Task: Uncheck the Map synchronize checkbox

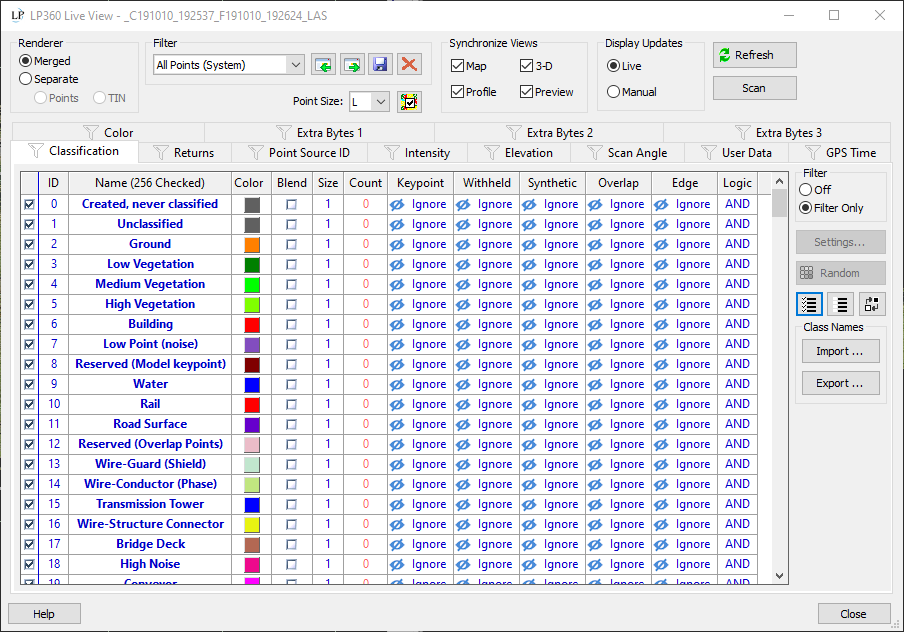Action: tap(457, 66)
